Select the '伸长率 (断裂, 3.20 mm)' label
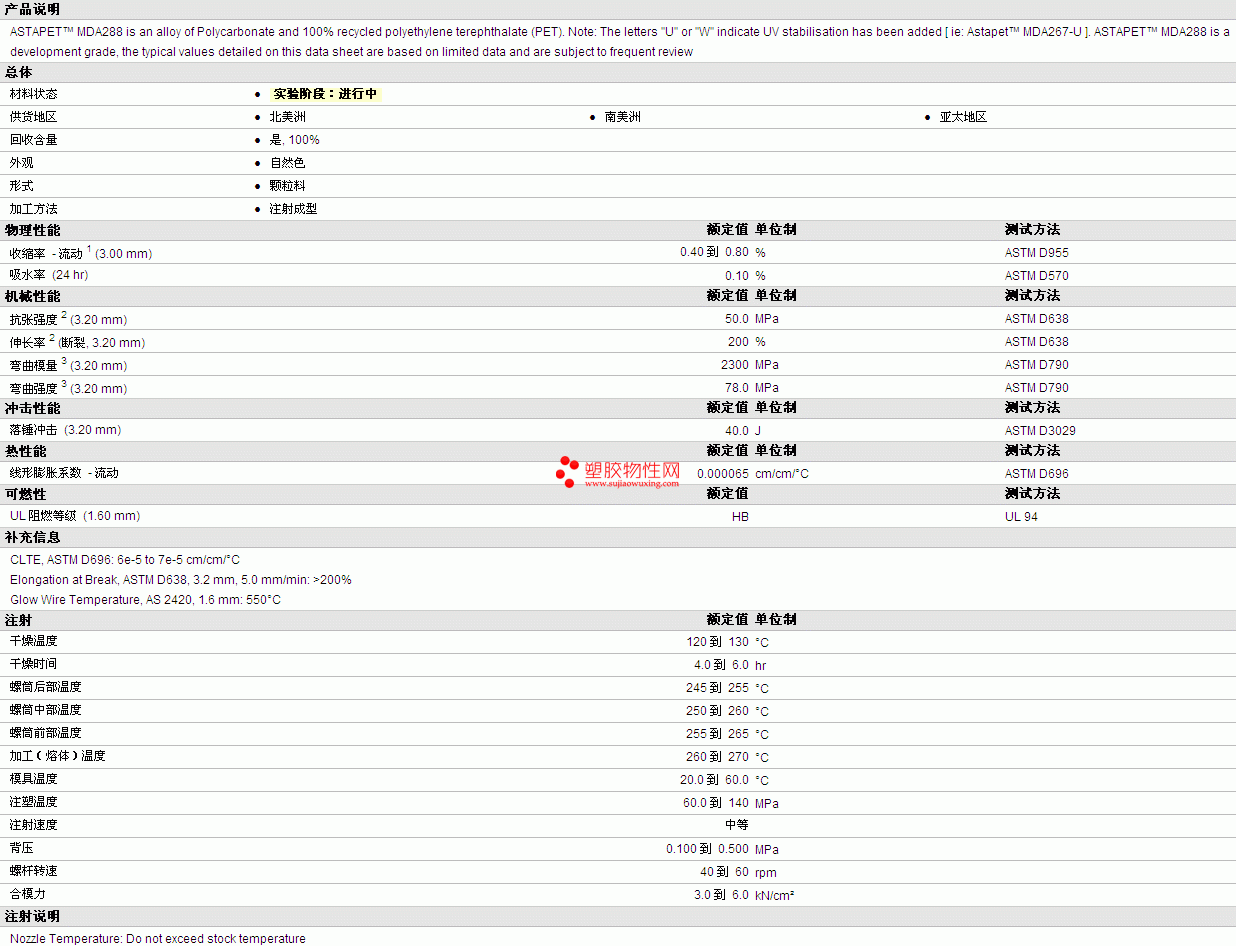Image resolution: width=1236 pixels, height=946 pixels. (x=77, y=342)
